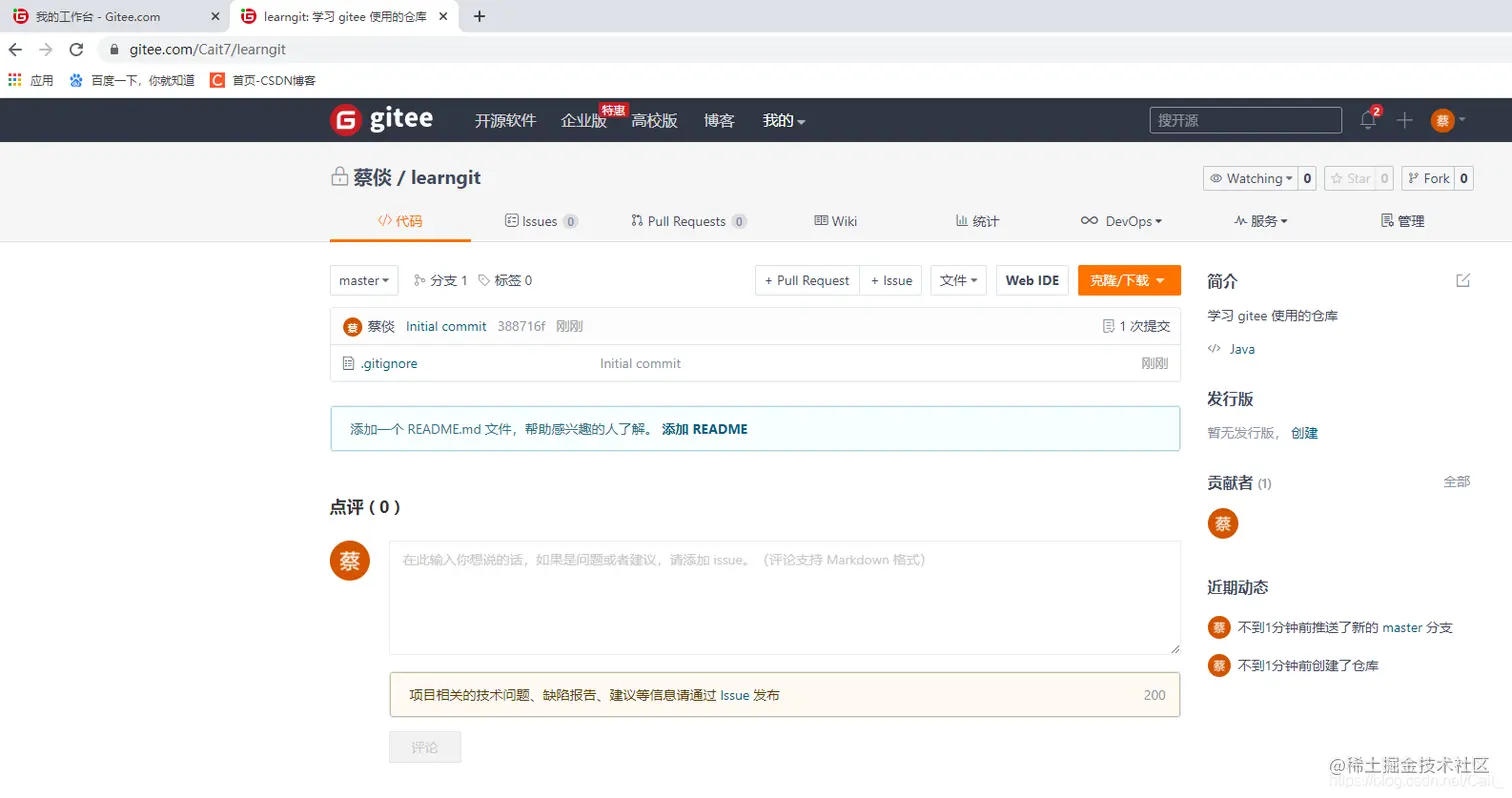This screenshot has height=798, width=1512.
Task: Open the Pull Requests tab
Action: (689, 221)
